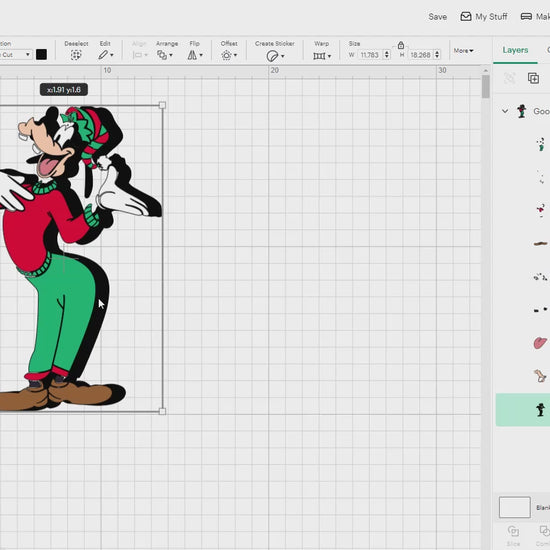Expand the Offset dropdown arrow
The width and height of the screenshot is (550, 550).
coord(235,55)
